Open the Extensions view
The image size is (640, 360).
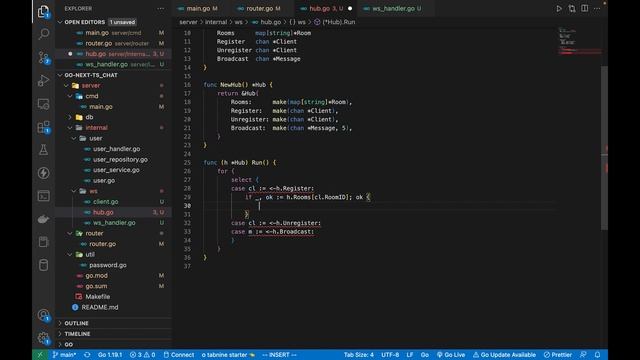pos(43,127)
